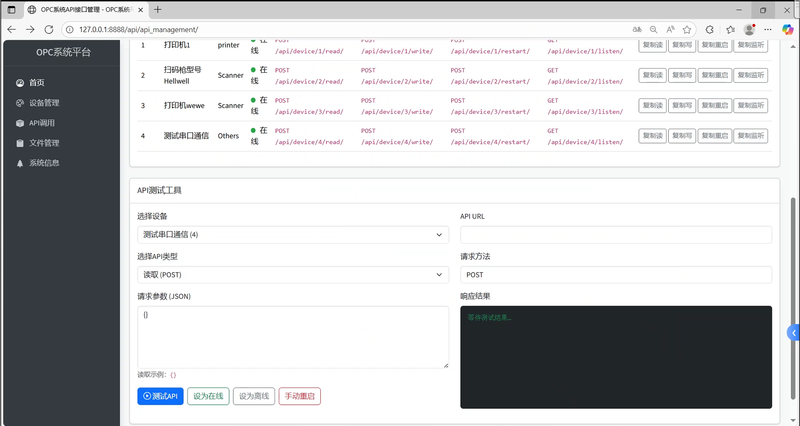Open a new browser tab with plus button
Screen dimensions: 800x426
click(x=157, y=9)
